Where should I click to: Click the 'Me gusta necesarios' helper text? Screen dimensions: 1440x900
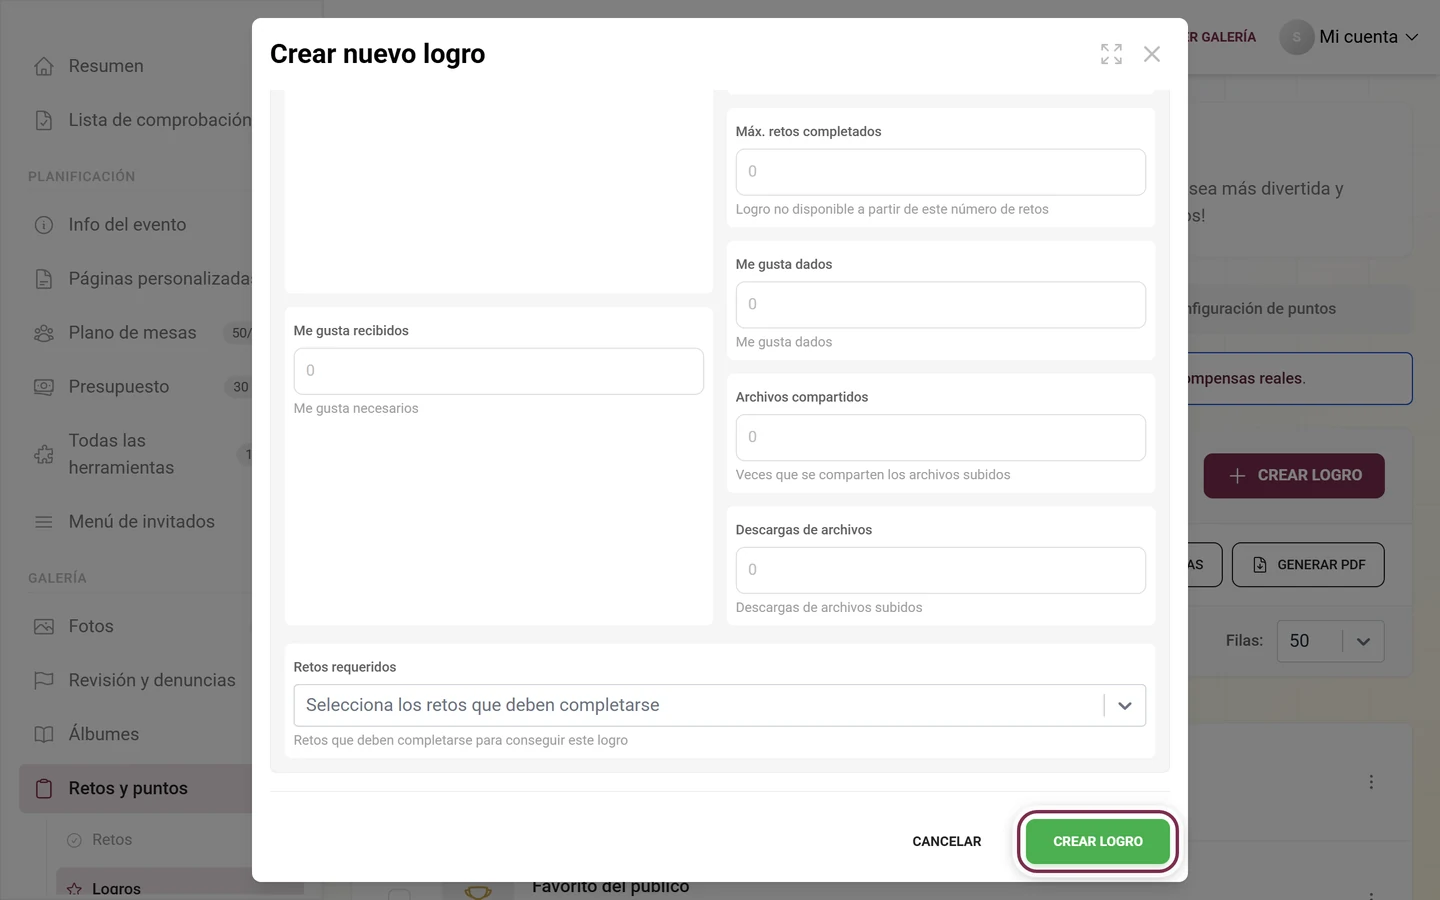click(x=356, y=409)
